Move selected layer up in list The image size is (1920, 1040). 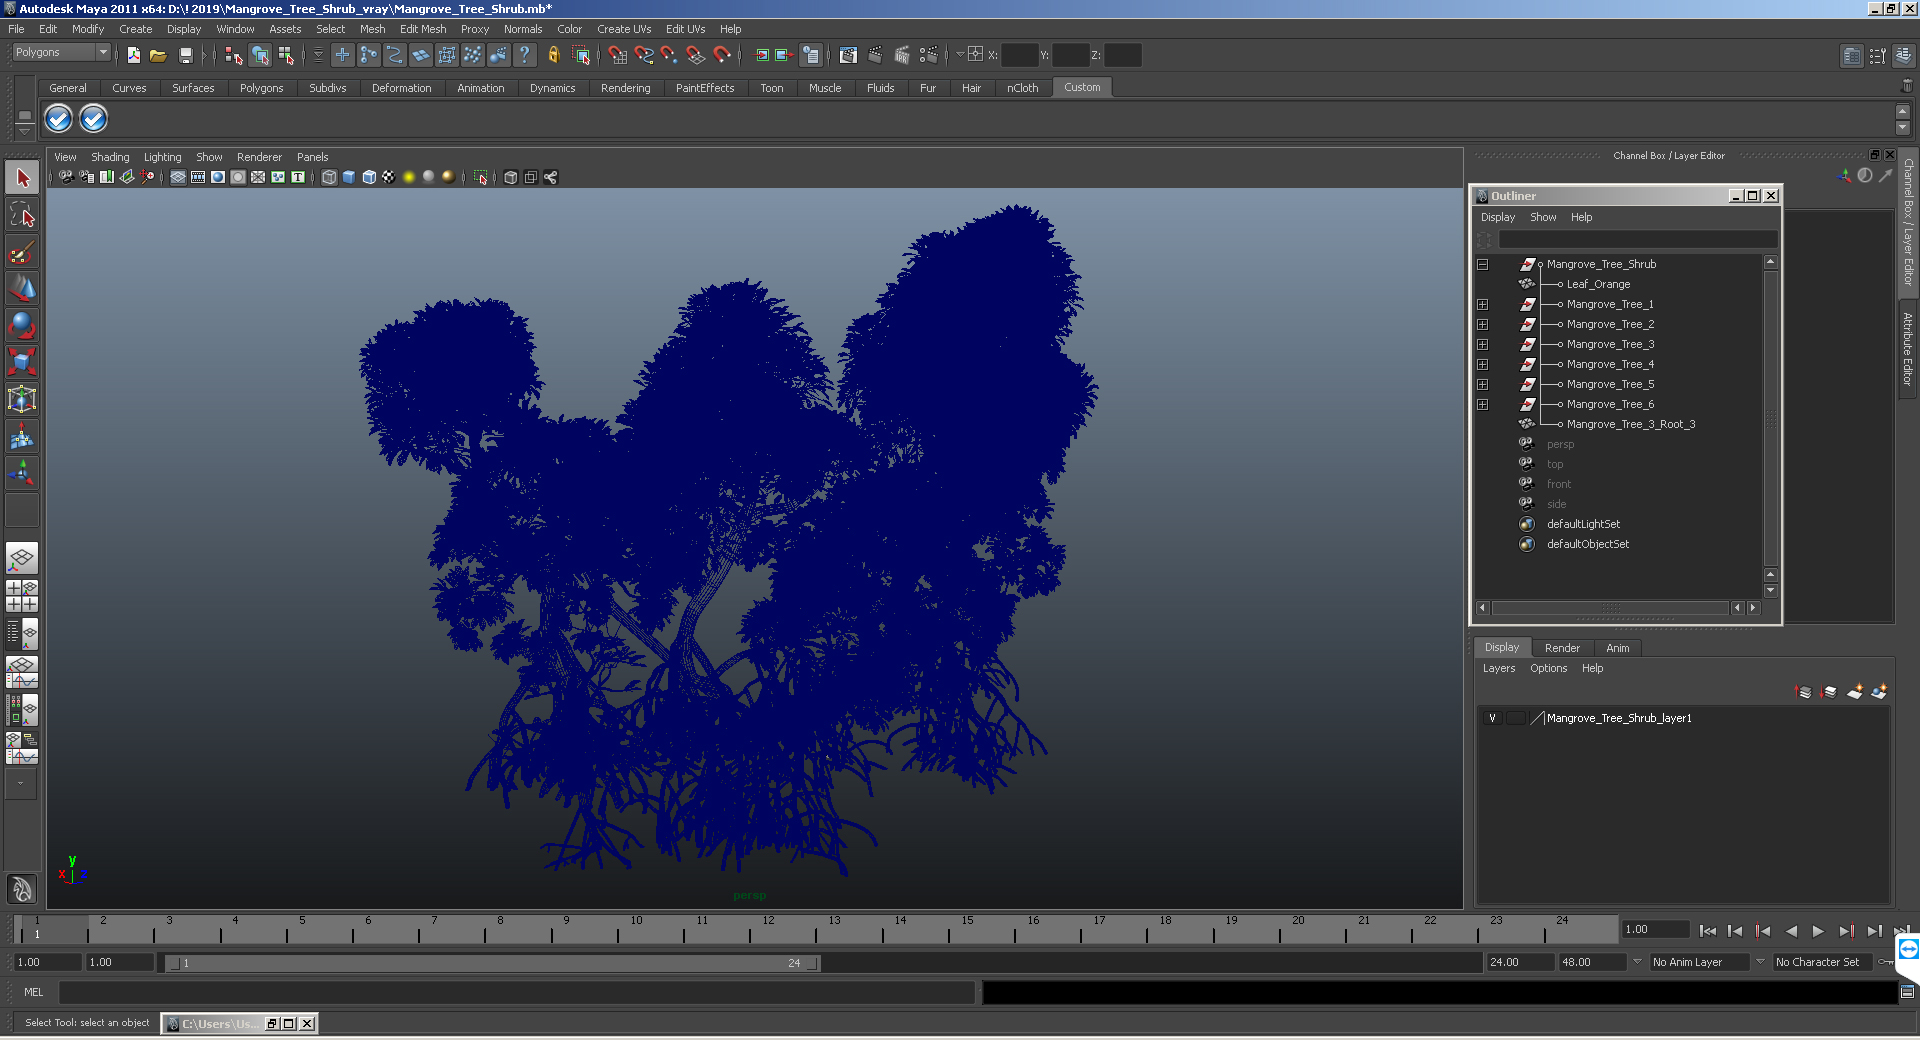pyautogui.click(x=1804, y=691)
